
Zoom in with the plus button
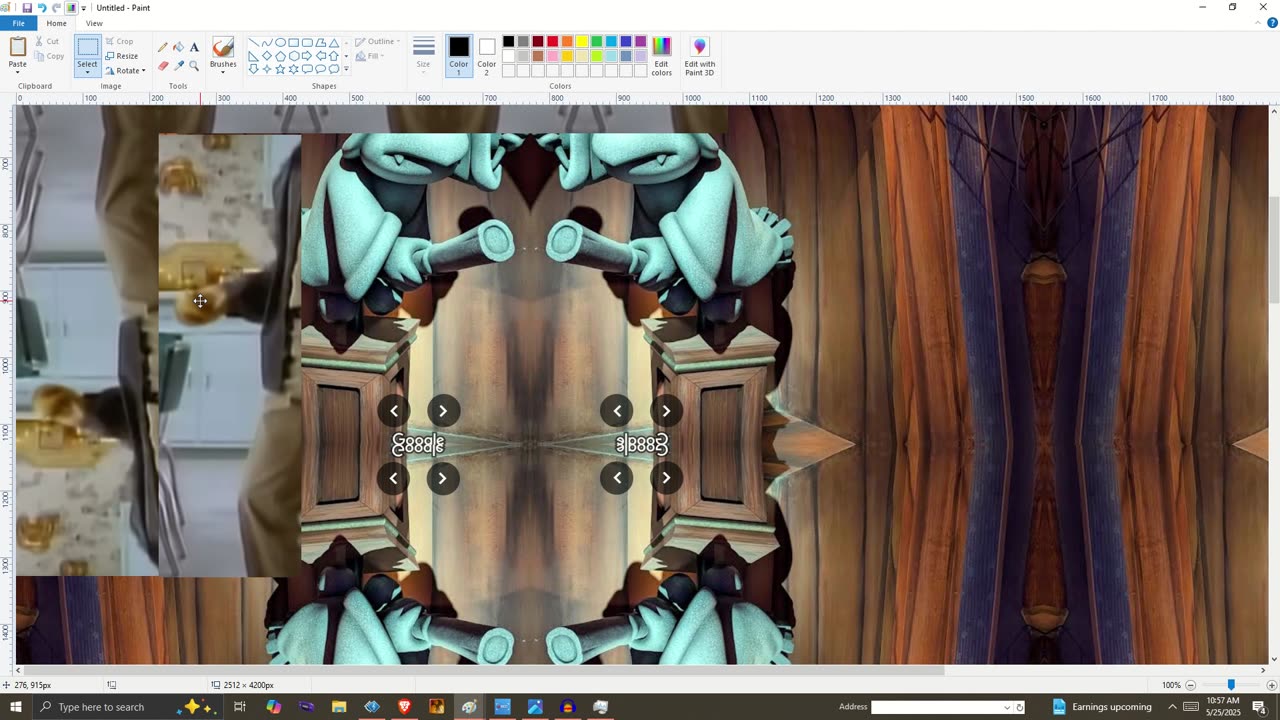coord(1270,685)
